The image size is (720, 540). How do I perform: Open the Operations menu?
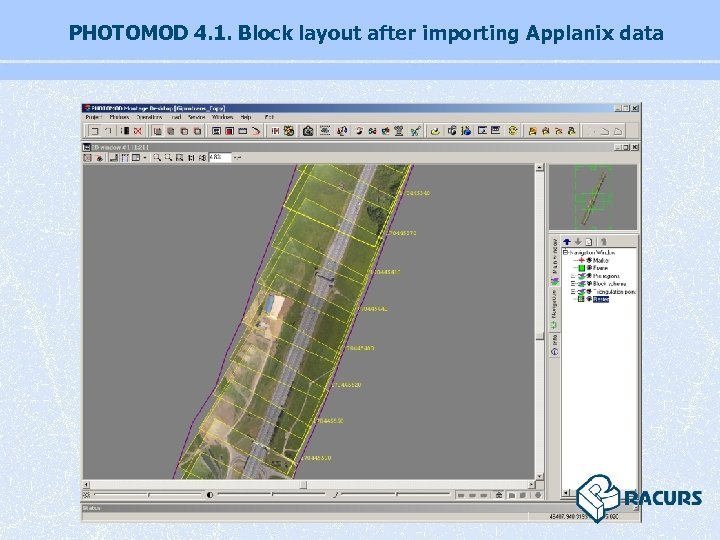coord(149,118)
